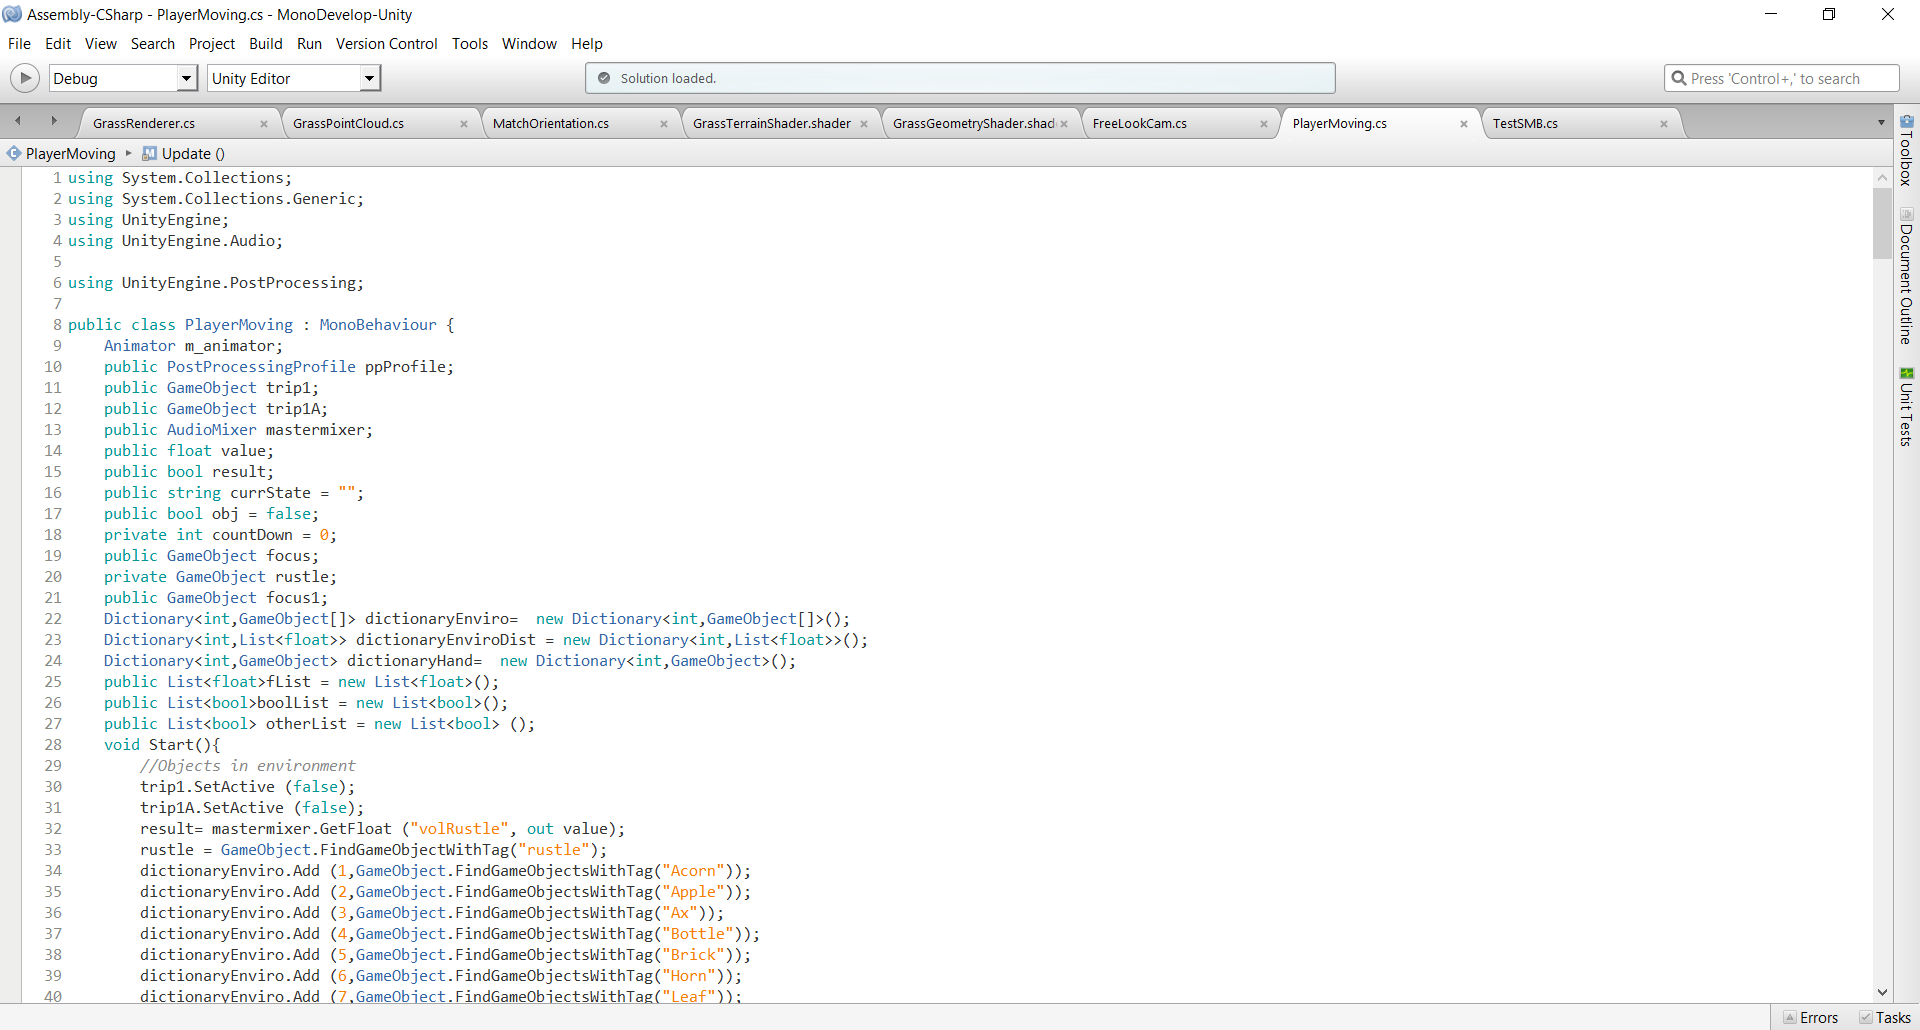Close the FreeLookCam.cs tab
Viewport: 1920px width, 1030px height.
click(x=1264, y=124)
